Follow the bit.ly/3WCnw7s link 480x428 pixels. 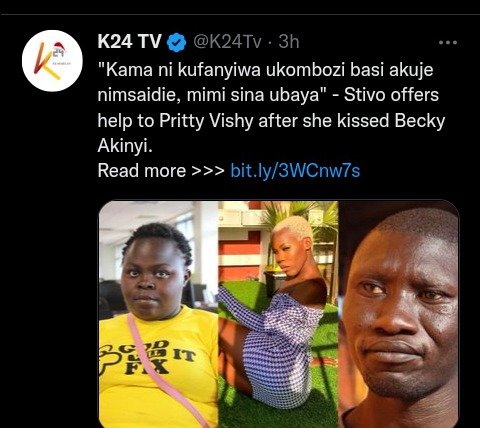tap(295, 171)
